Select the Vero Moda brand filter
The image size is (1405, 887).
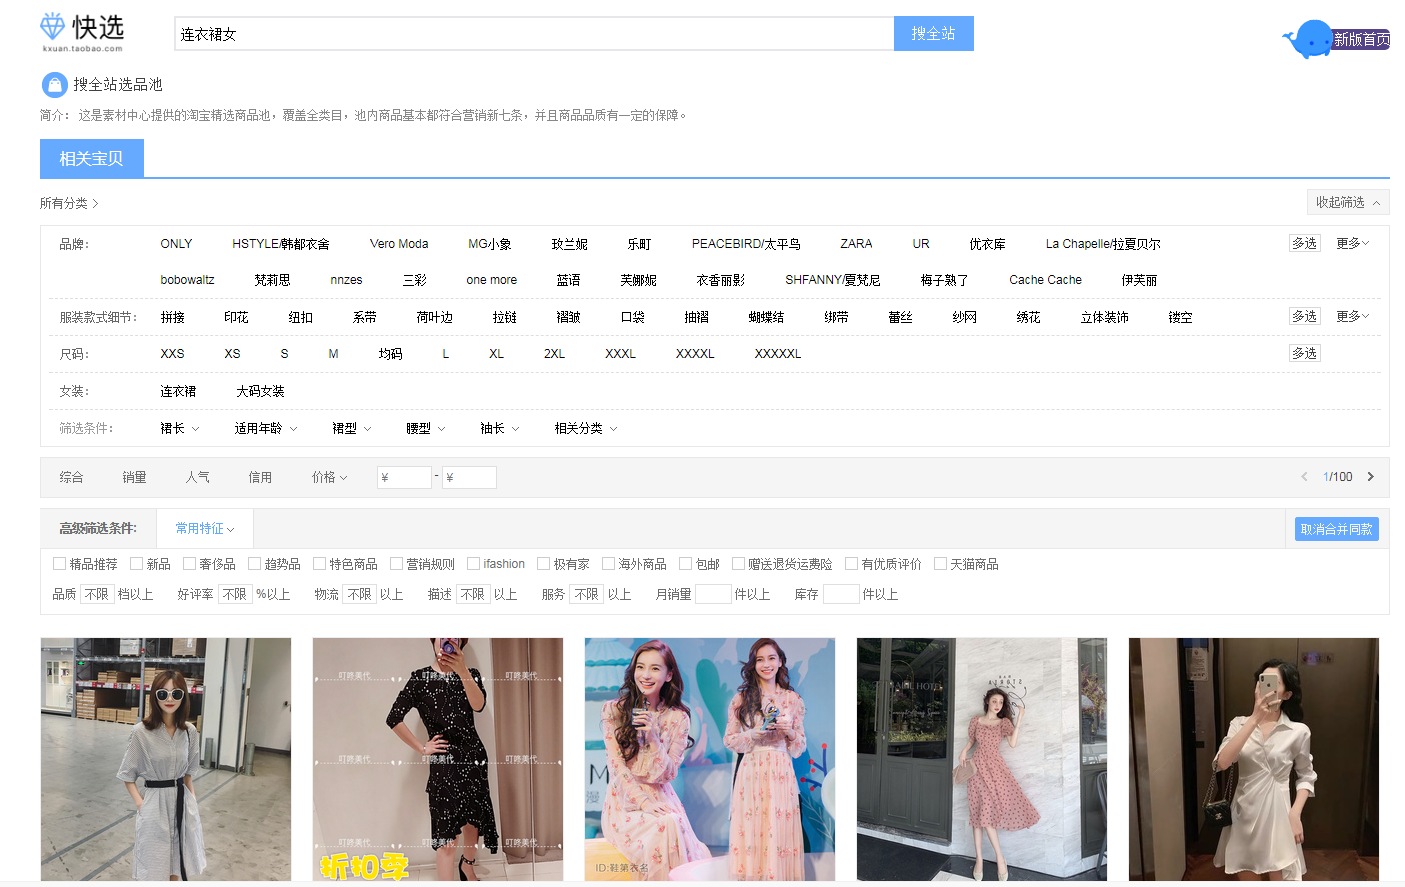pyautogui.click(x=399, y=244)
